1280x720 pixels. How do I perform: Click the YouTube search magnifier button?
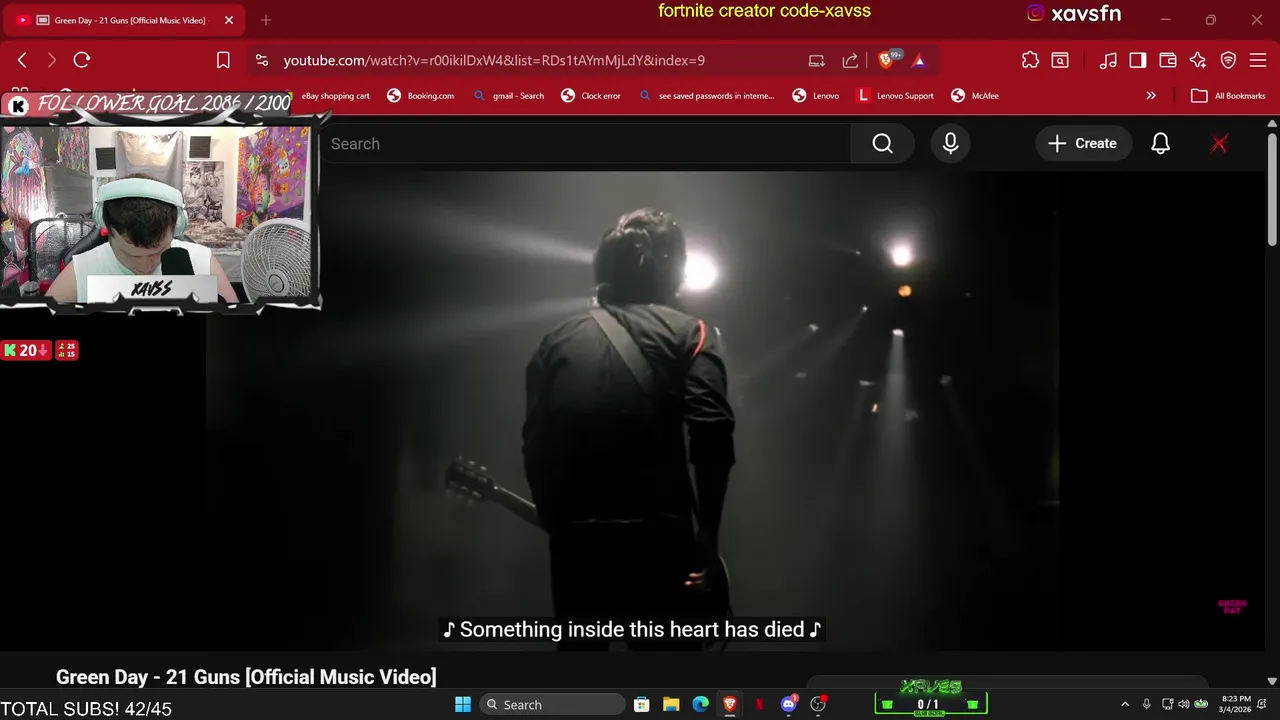click(x=882, y=144)
